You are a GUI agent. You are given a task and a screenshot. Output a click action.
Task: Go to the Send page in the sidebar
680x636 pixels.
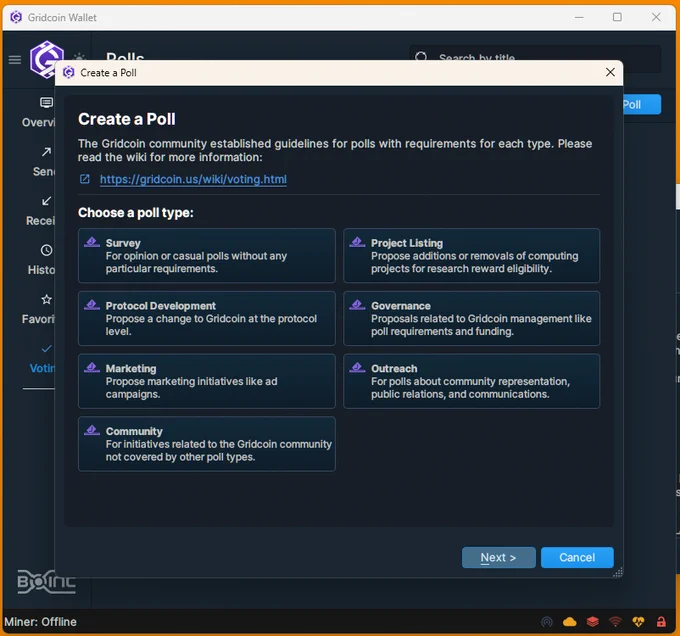[x=43, y=162]
